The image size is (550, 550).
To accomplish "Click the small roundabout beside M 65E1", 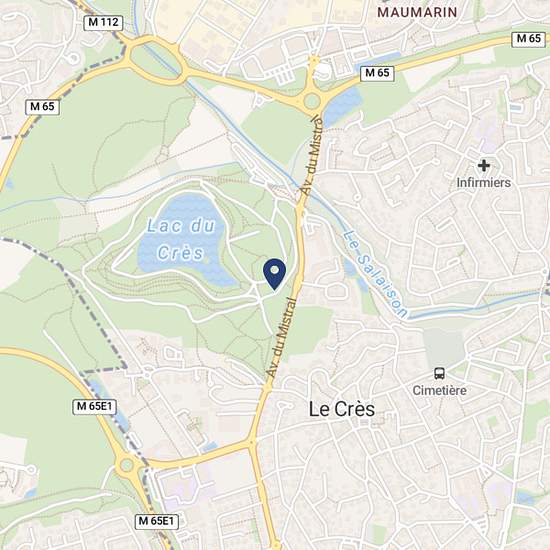I will pyautogui.click(x=127, y=465).
